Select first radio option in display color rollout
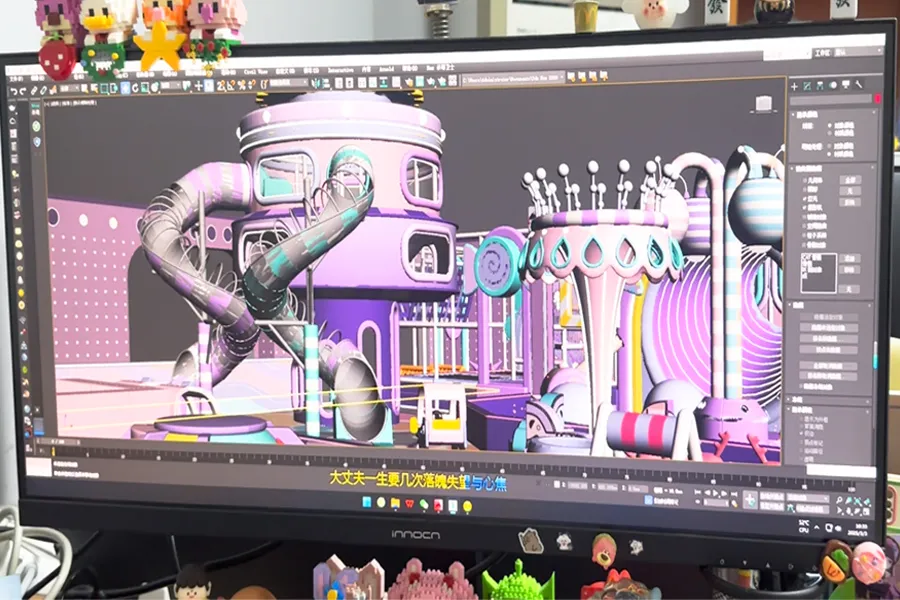Image resolution: width=900 pixels, height=600 pixels. point(830,125)
